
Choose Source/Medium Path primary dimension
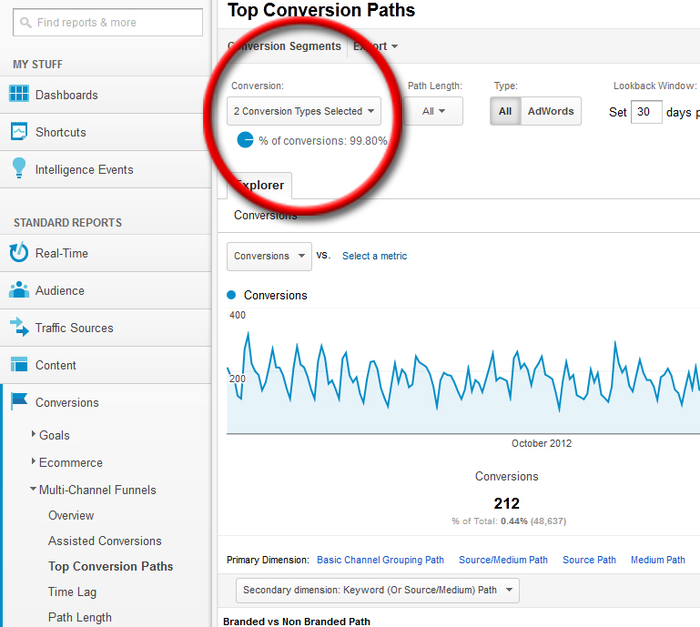[503, 560]
